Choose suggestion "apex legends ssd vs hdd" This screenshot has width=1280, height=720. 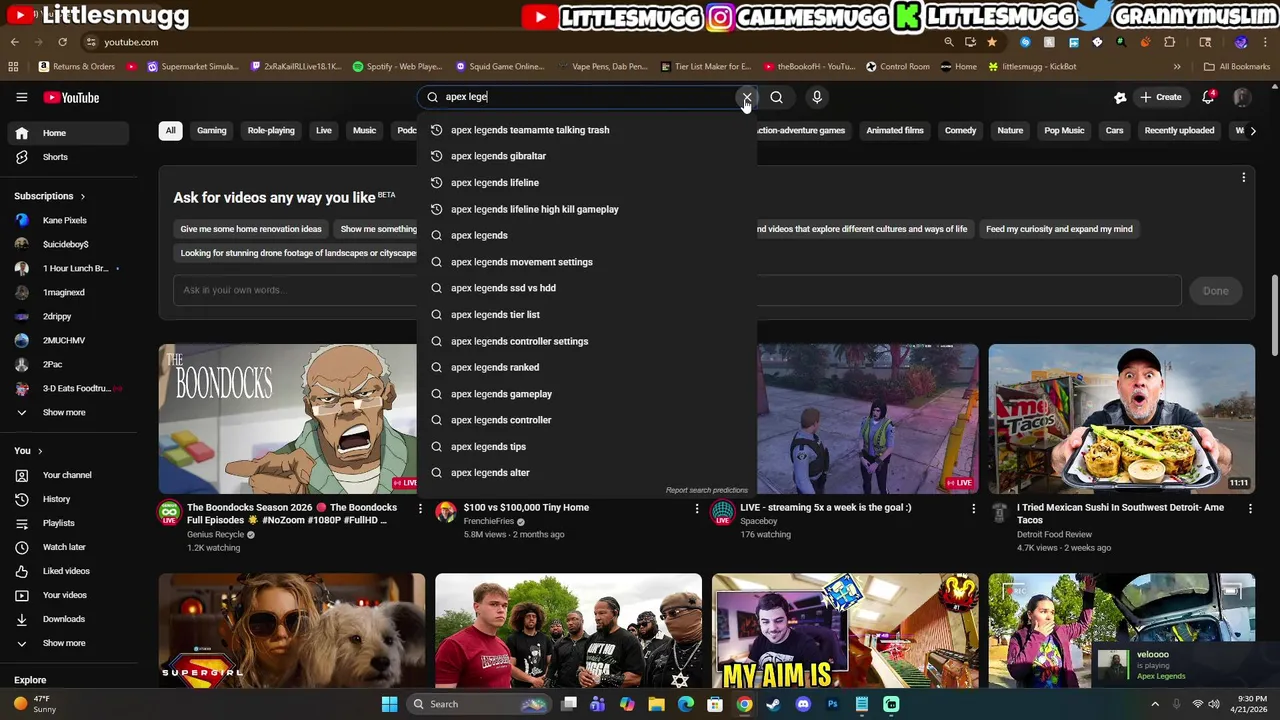click(586, 288)
